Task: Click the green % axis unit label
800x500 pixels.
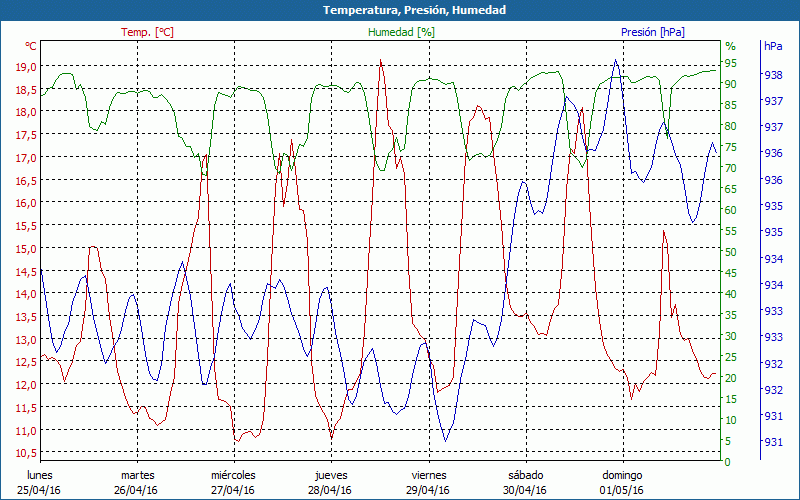Action: [x=730, y=46]
